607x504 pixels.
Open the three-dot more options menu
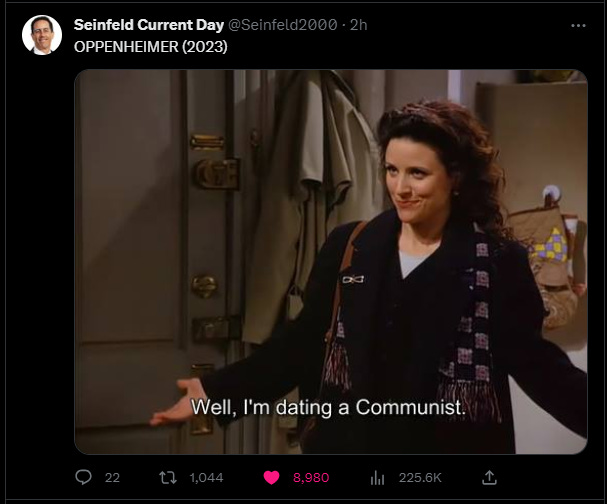(578, 26)
